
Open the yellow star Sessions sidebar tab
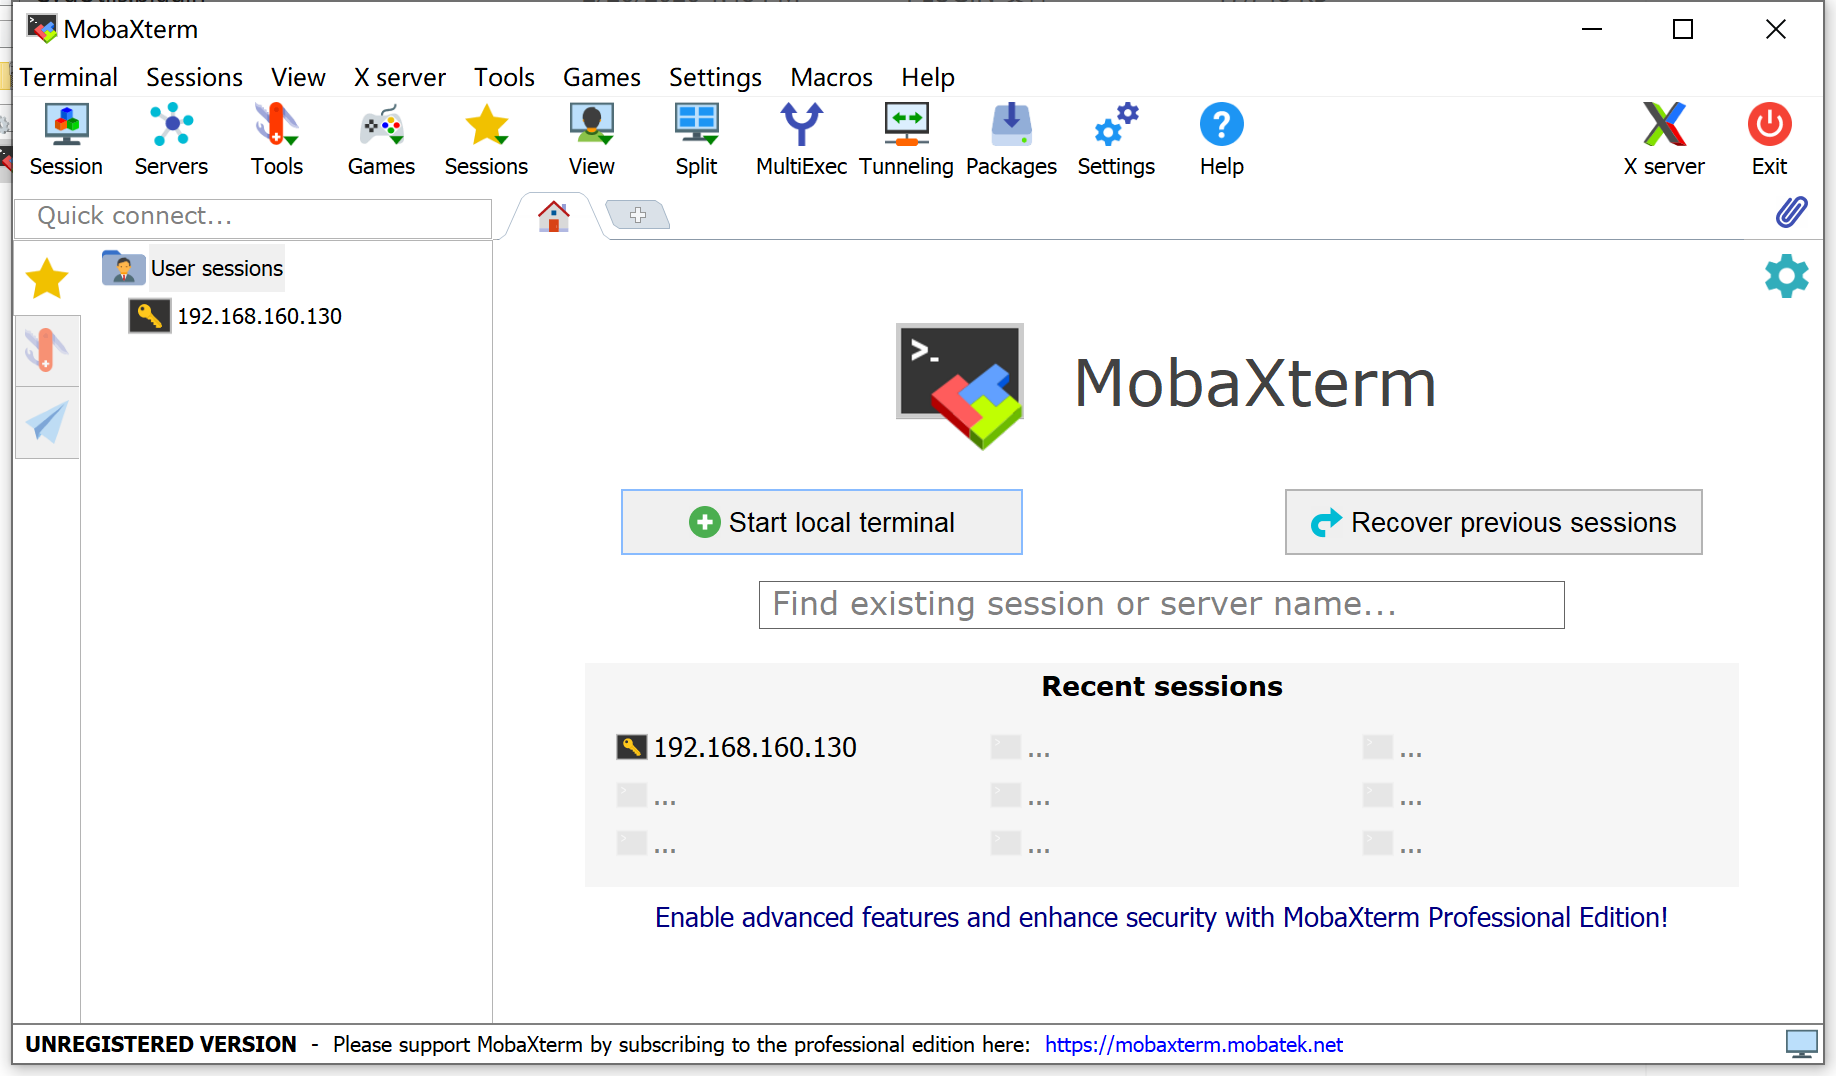[47, 278]
